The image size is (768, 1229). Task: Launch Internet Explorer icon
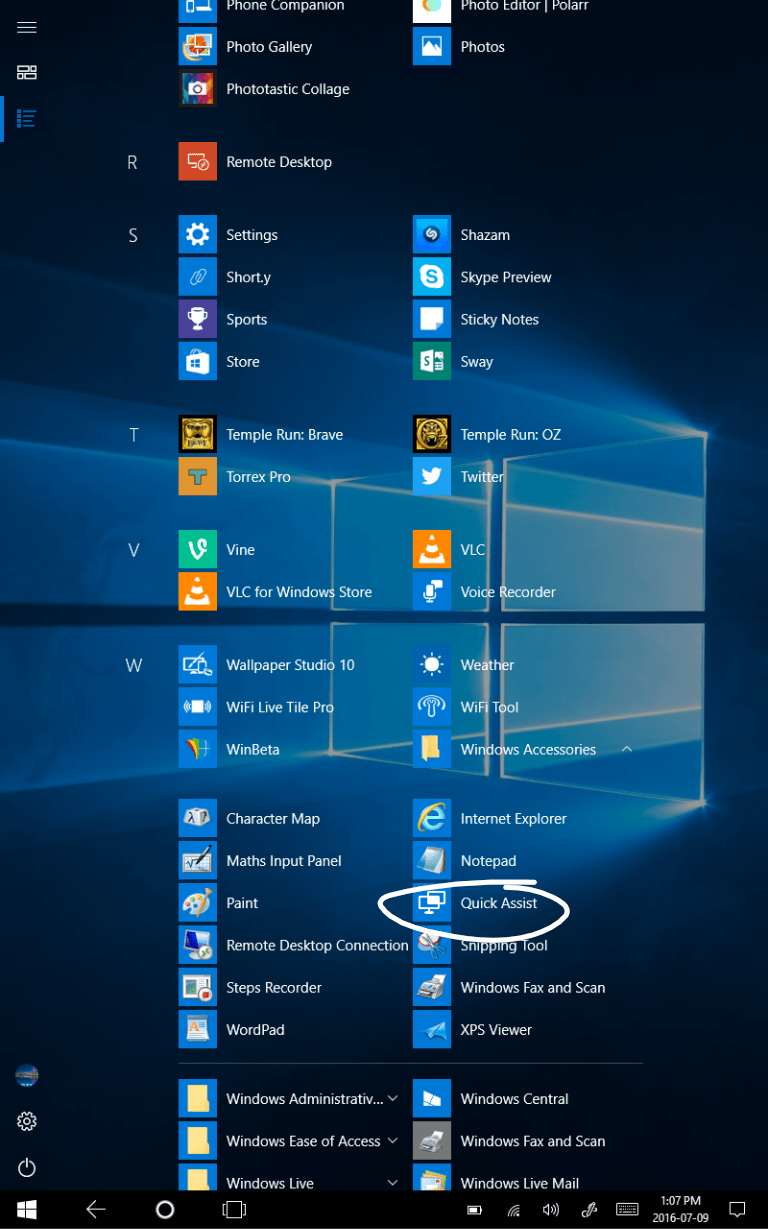tap(432, 818)
